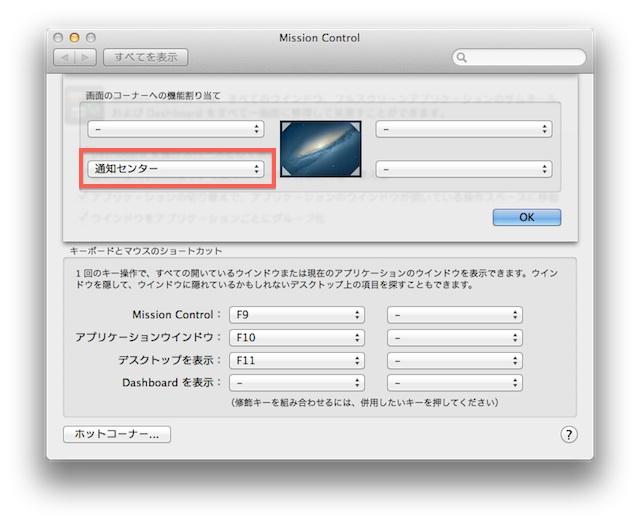
Task: Click the 画面のコーナーへの機能割り当て heading
Action: click(153, 95)
